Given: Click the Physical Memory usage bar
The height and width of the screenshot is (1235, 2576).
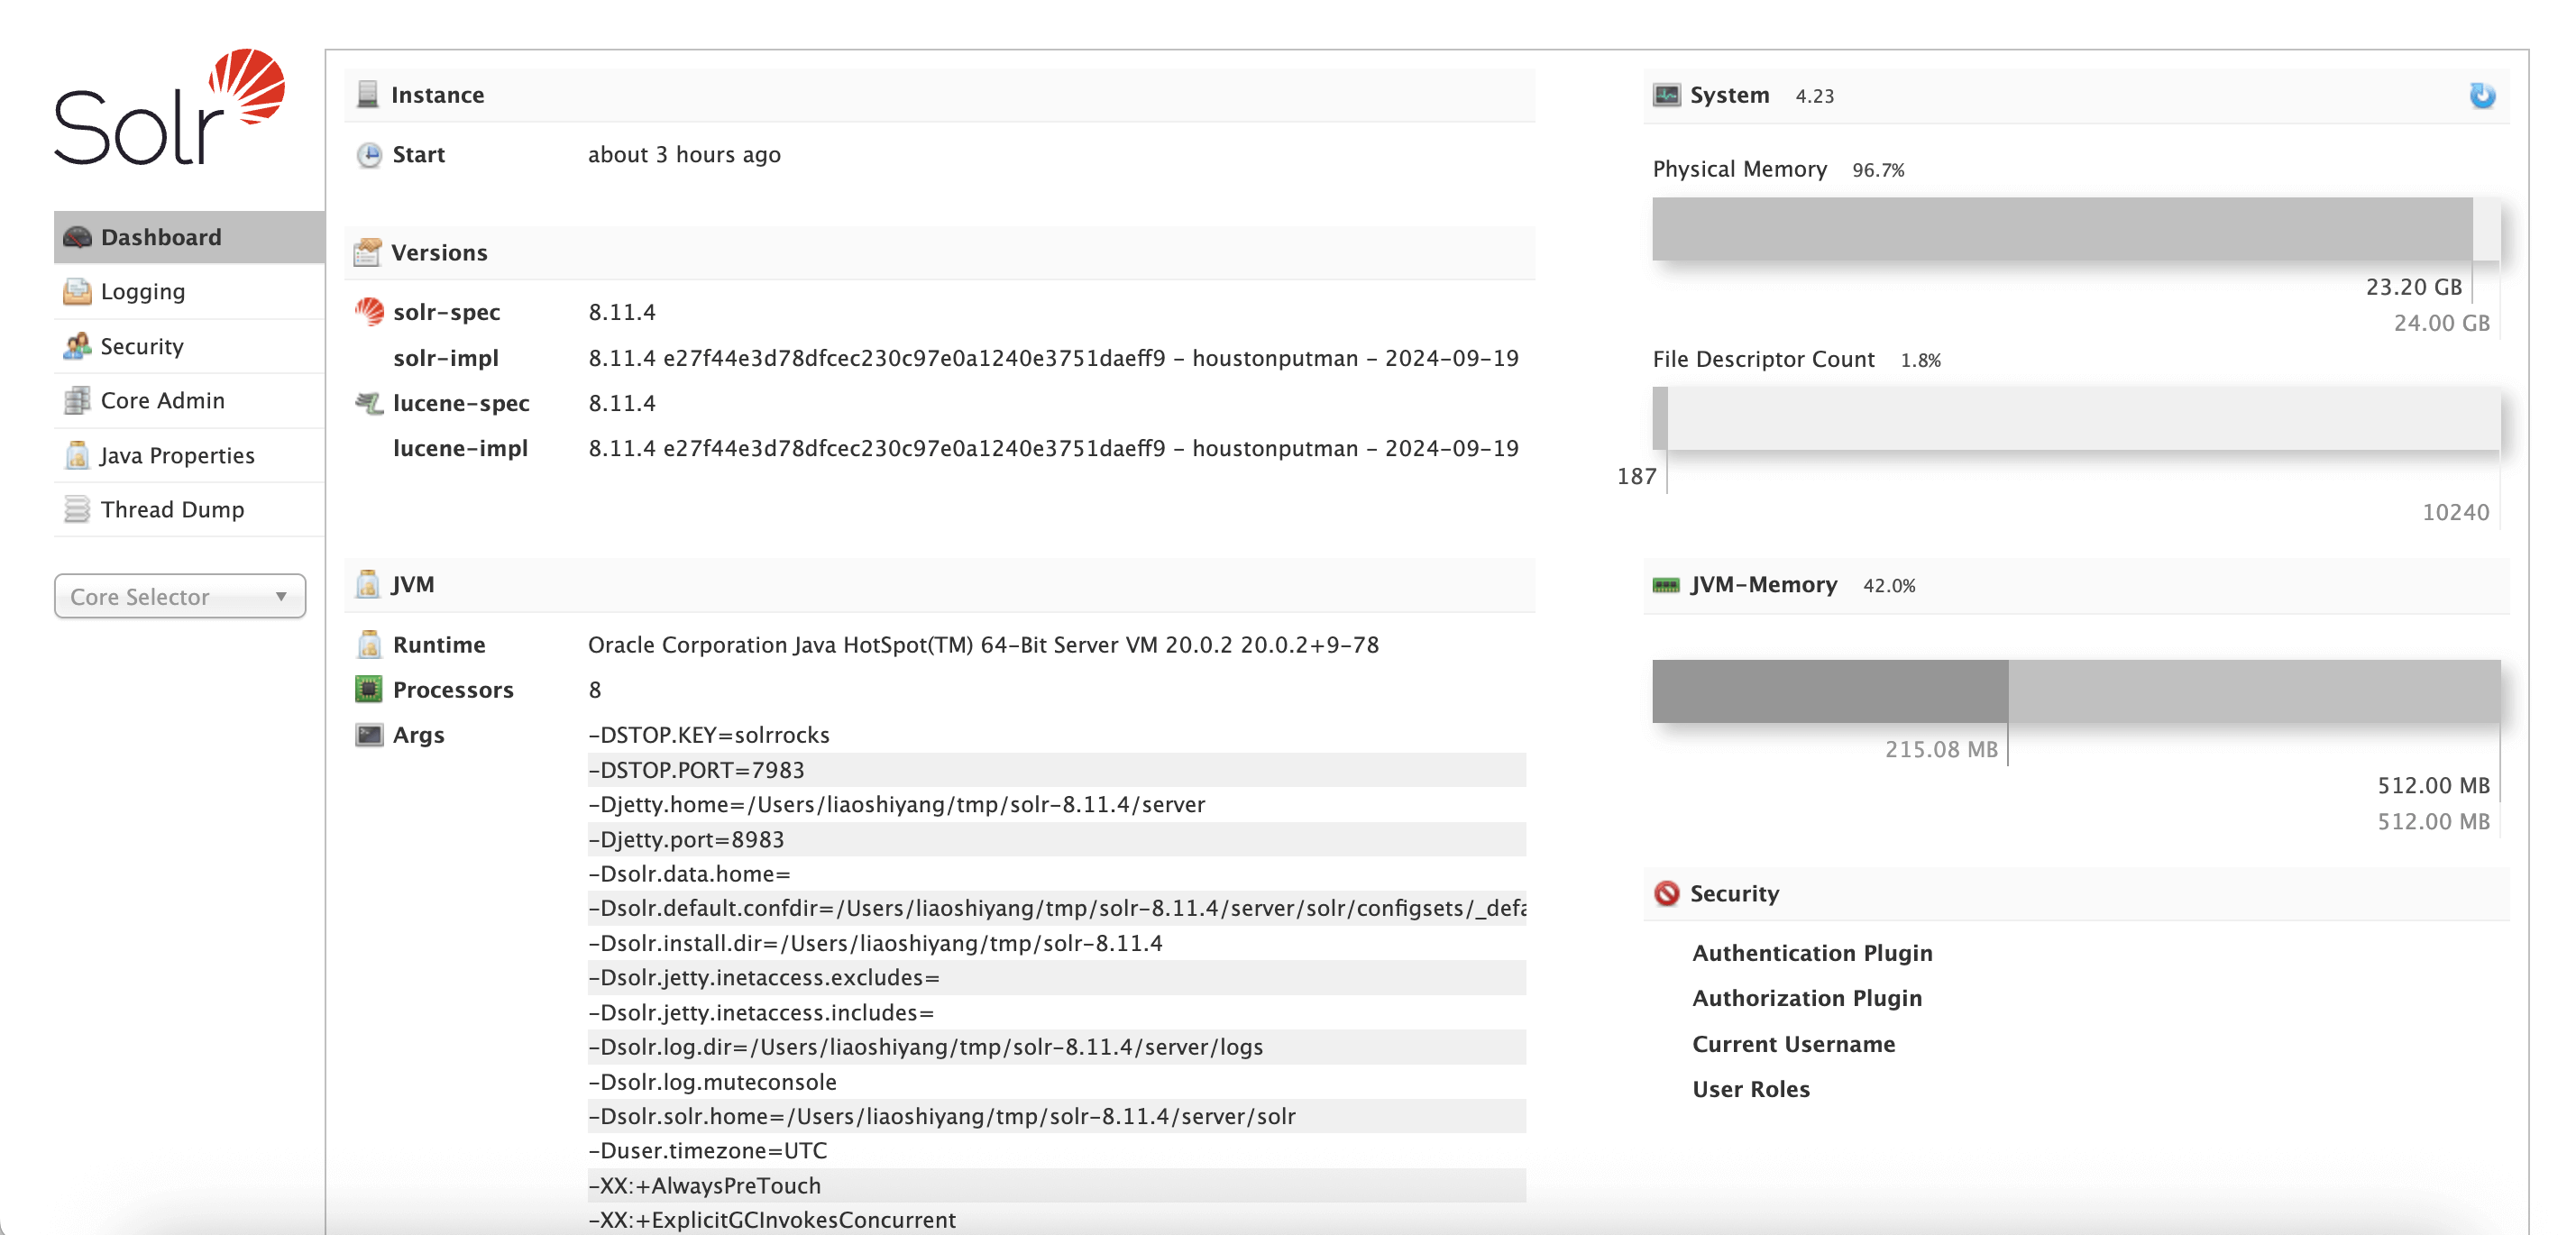Looking at the screenshot, I should tap(2076, 229).
